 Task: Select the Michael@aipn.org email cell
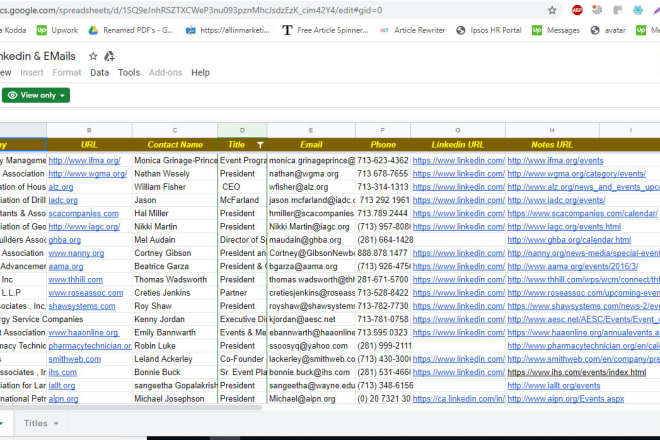click(311, 399)
